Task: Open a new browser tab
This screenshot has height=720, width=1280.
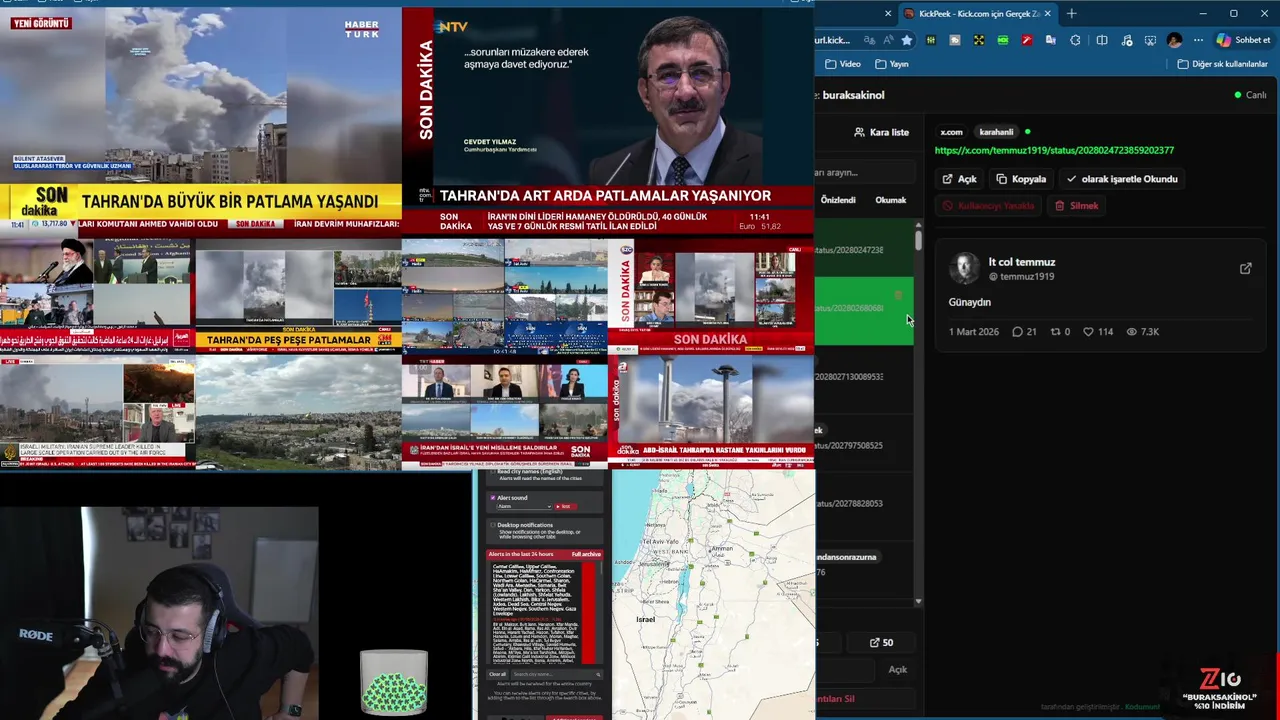Action: pos(1071,13)
